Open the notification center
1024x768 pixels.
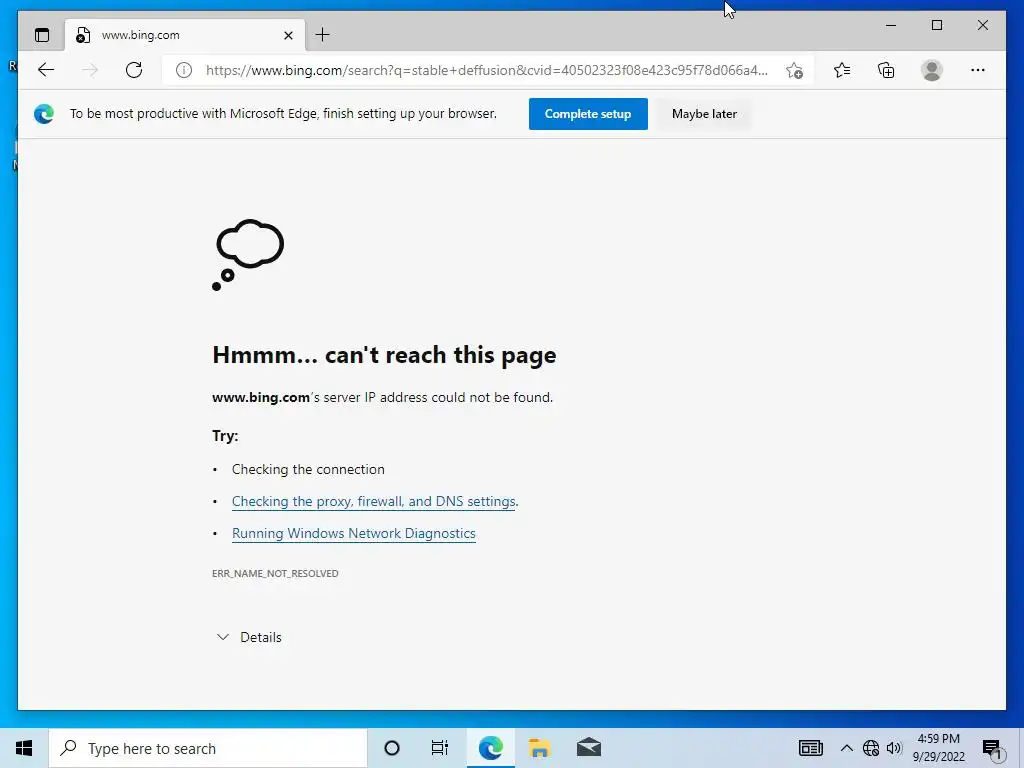pos(992,749)
